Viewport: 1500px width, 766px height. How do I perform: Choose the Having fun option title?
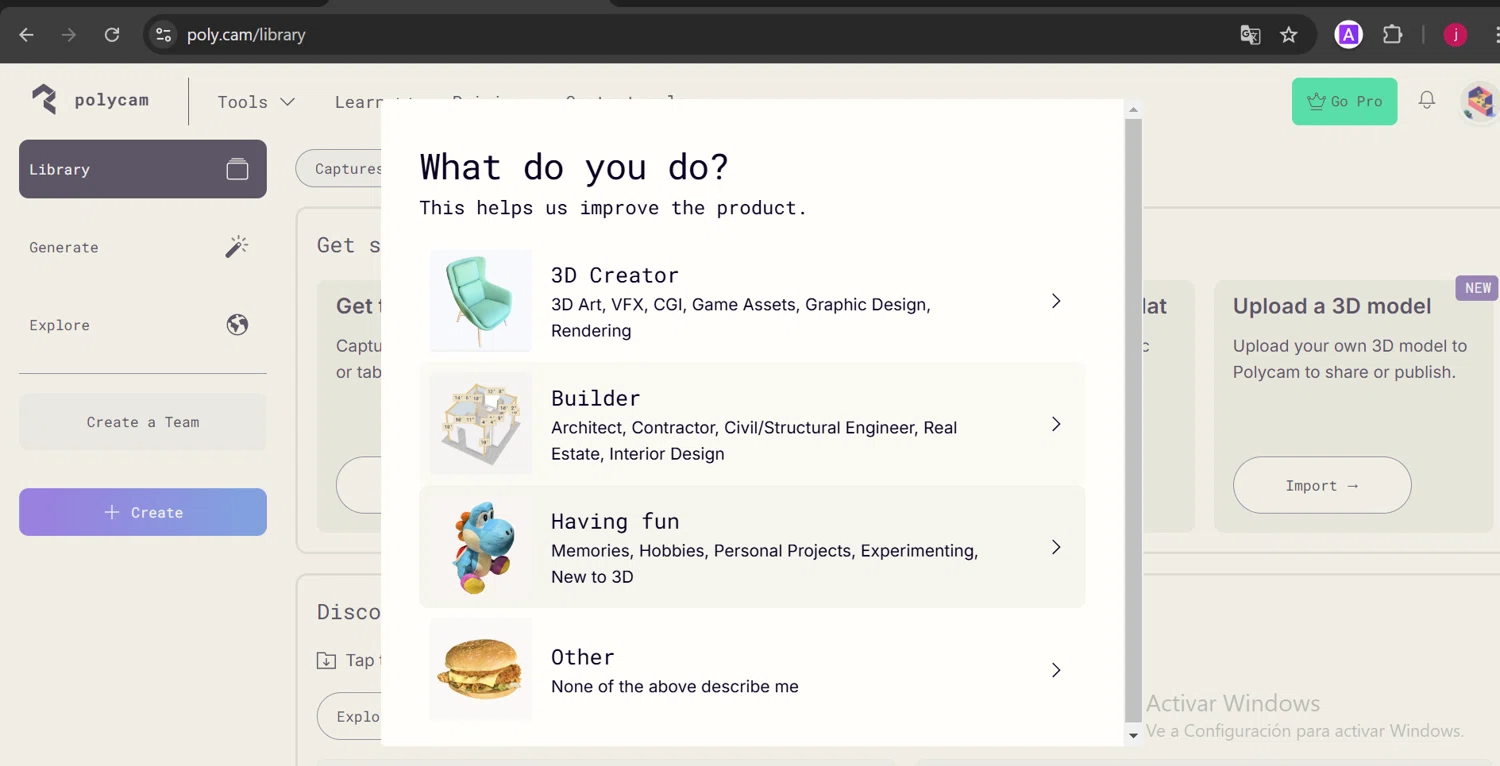(615, 521)
